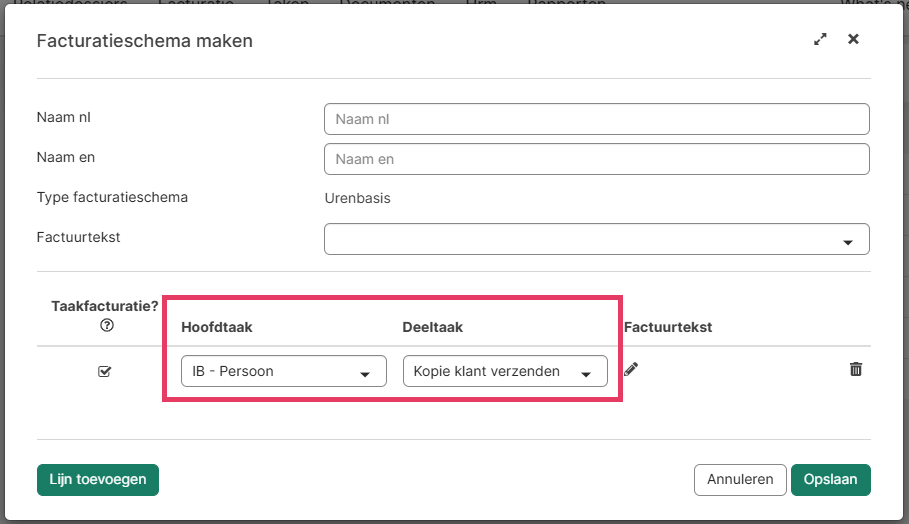The width and height of the screenshot is (909, 524).
Task: Focus the Naam nl input field
Action: (596, 119)
